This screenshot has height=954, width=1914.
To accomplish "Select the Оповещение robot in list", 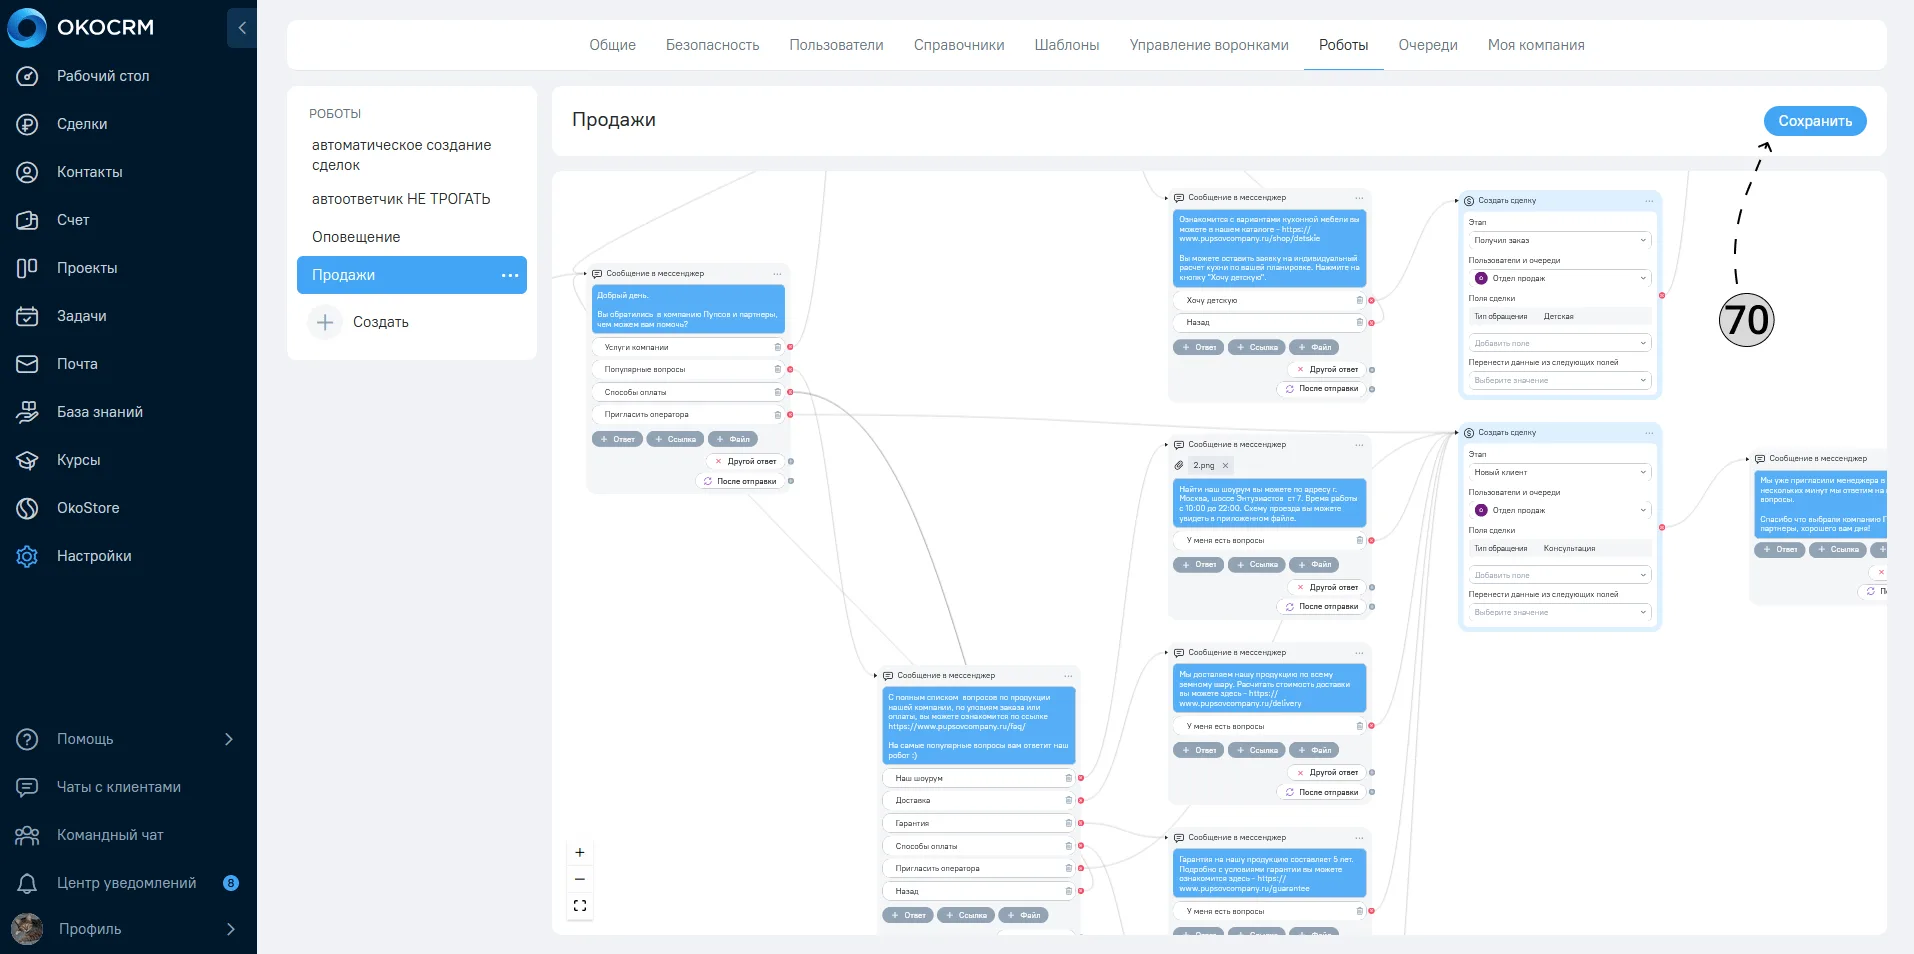I will point(356,237).
